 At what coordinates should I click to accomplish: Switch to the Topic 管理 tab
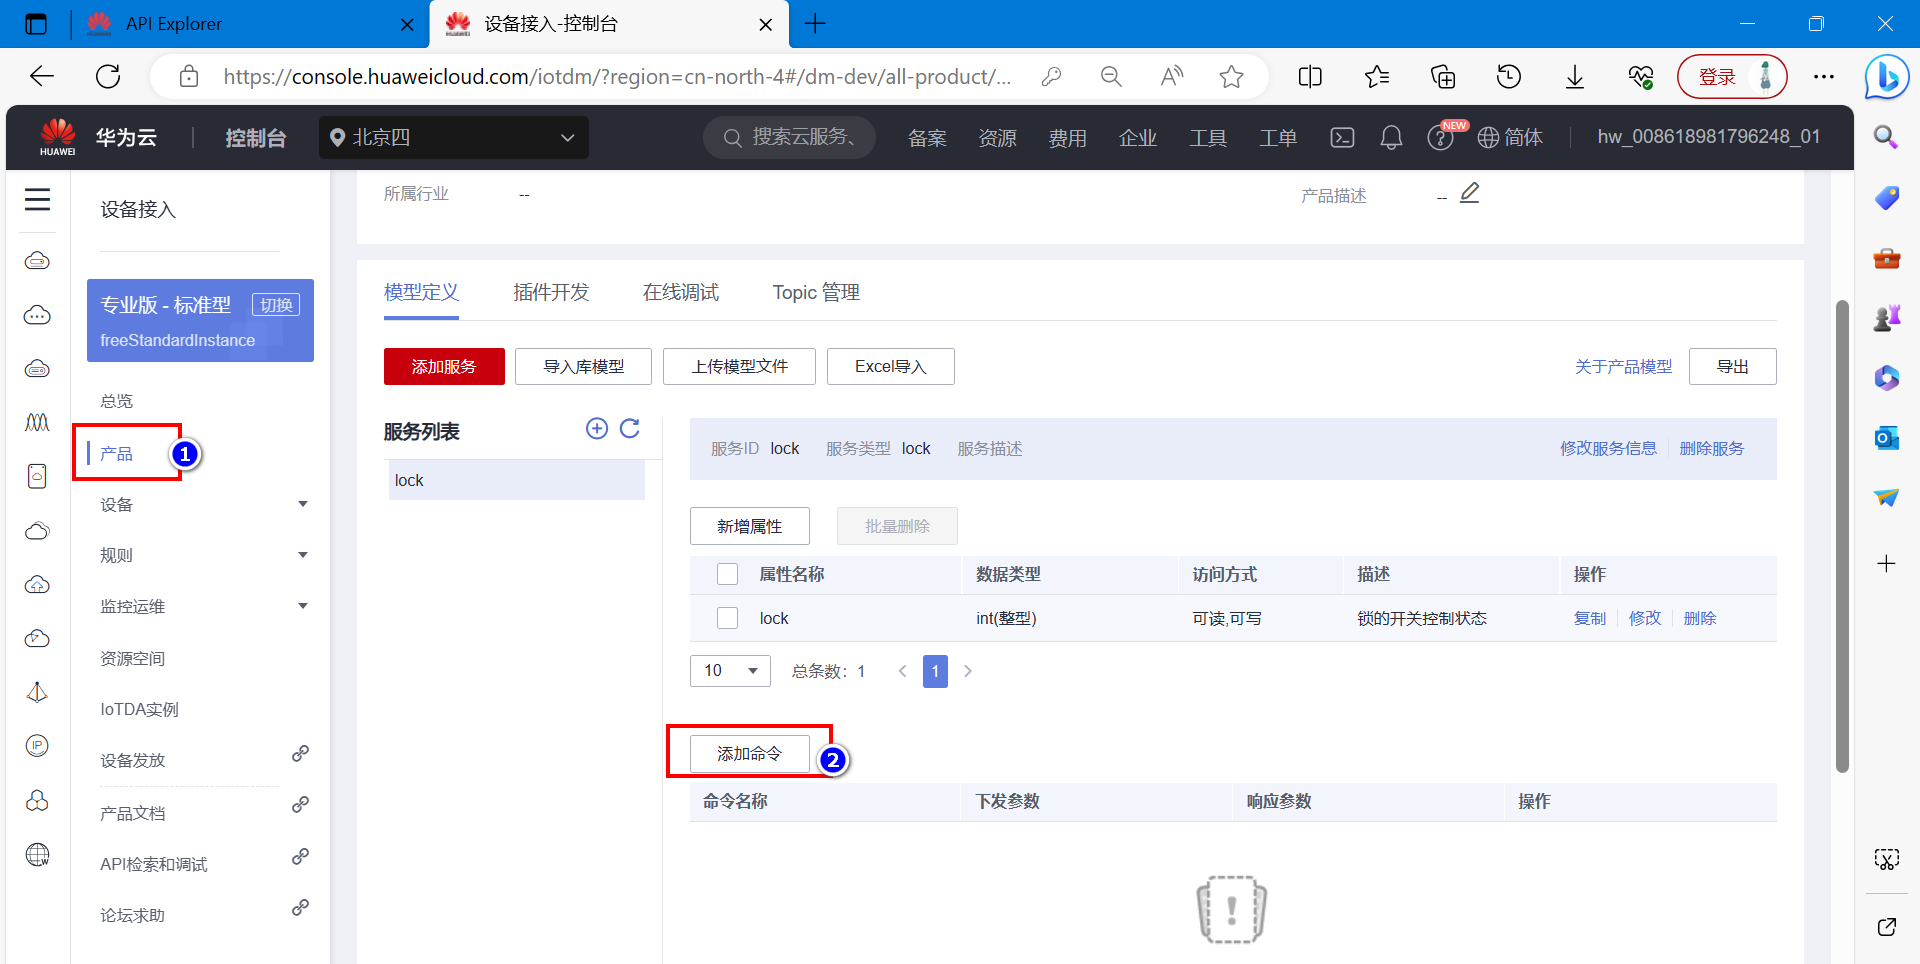point(816,292)
